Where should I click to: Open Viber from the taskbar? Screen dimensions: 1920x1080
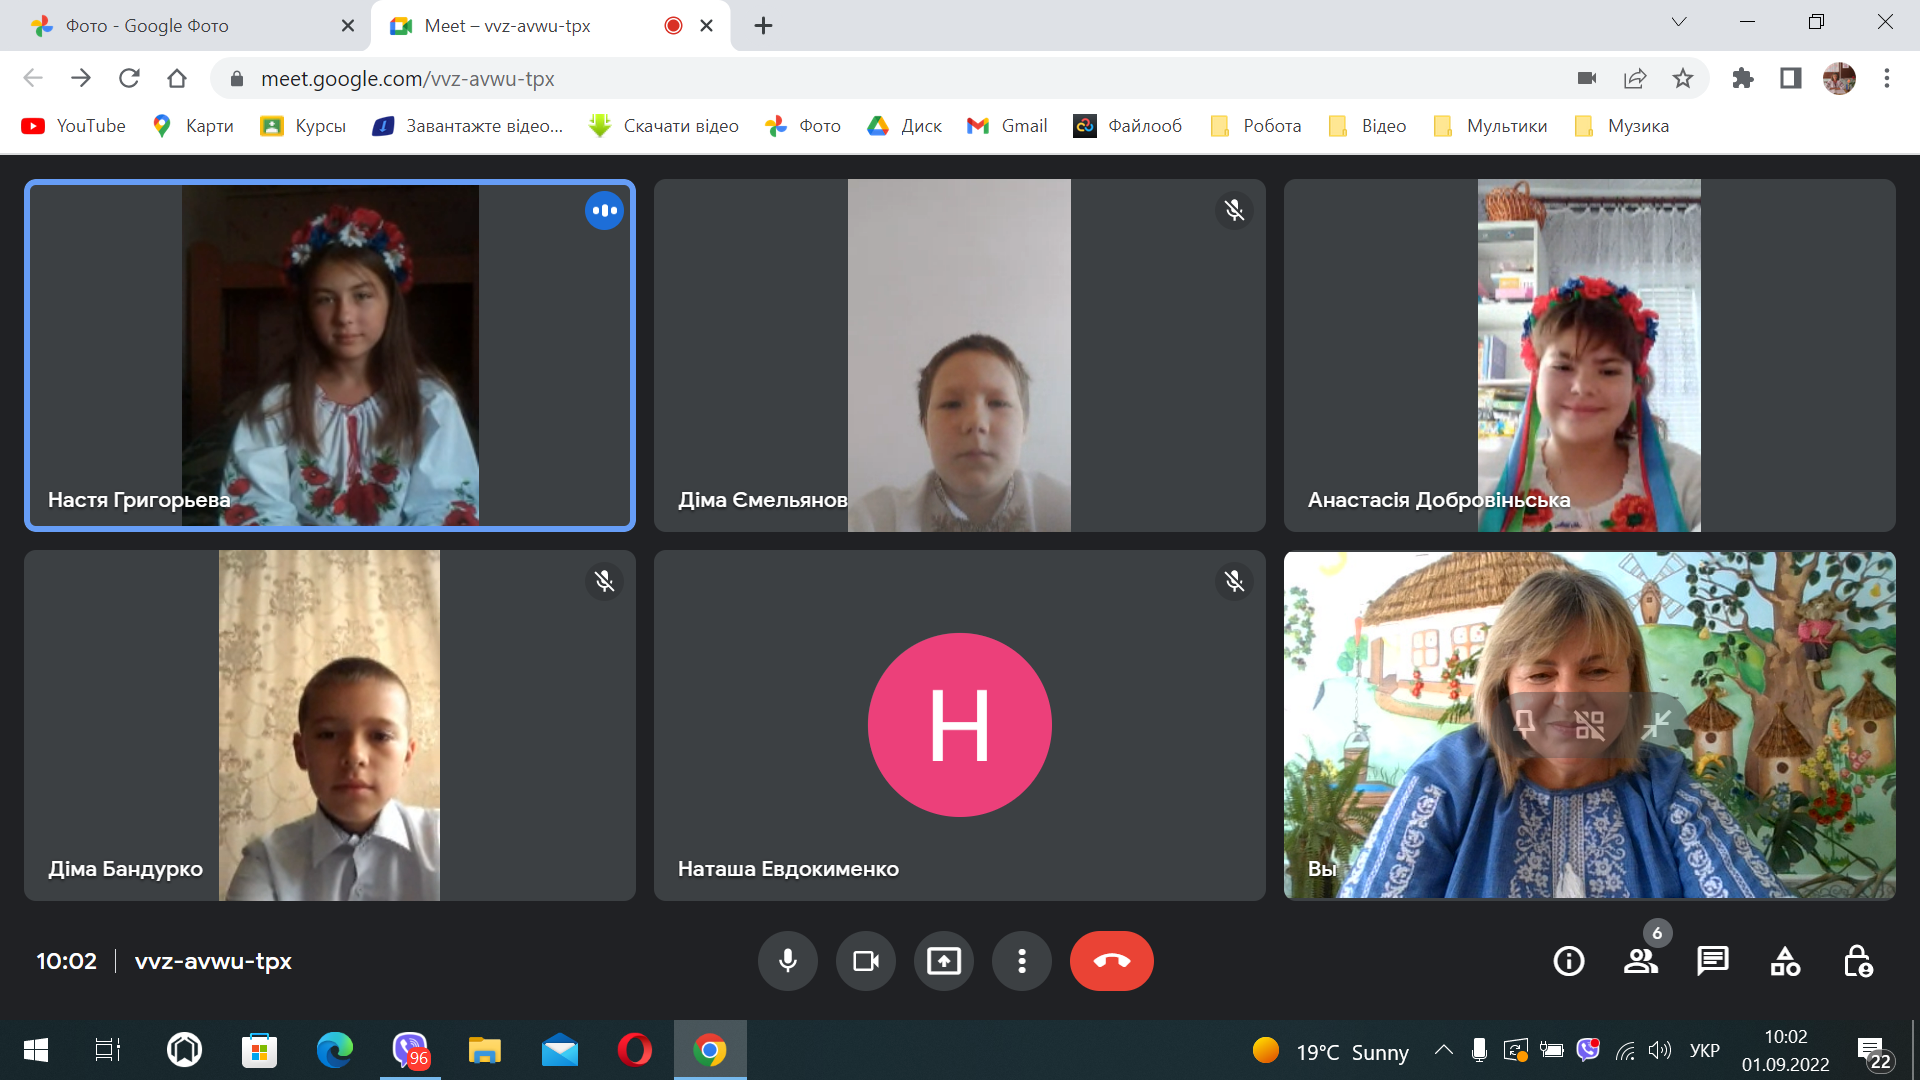click(x=409, y=1050)
